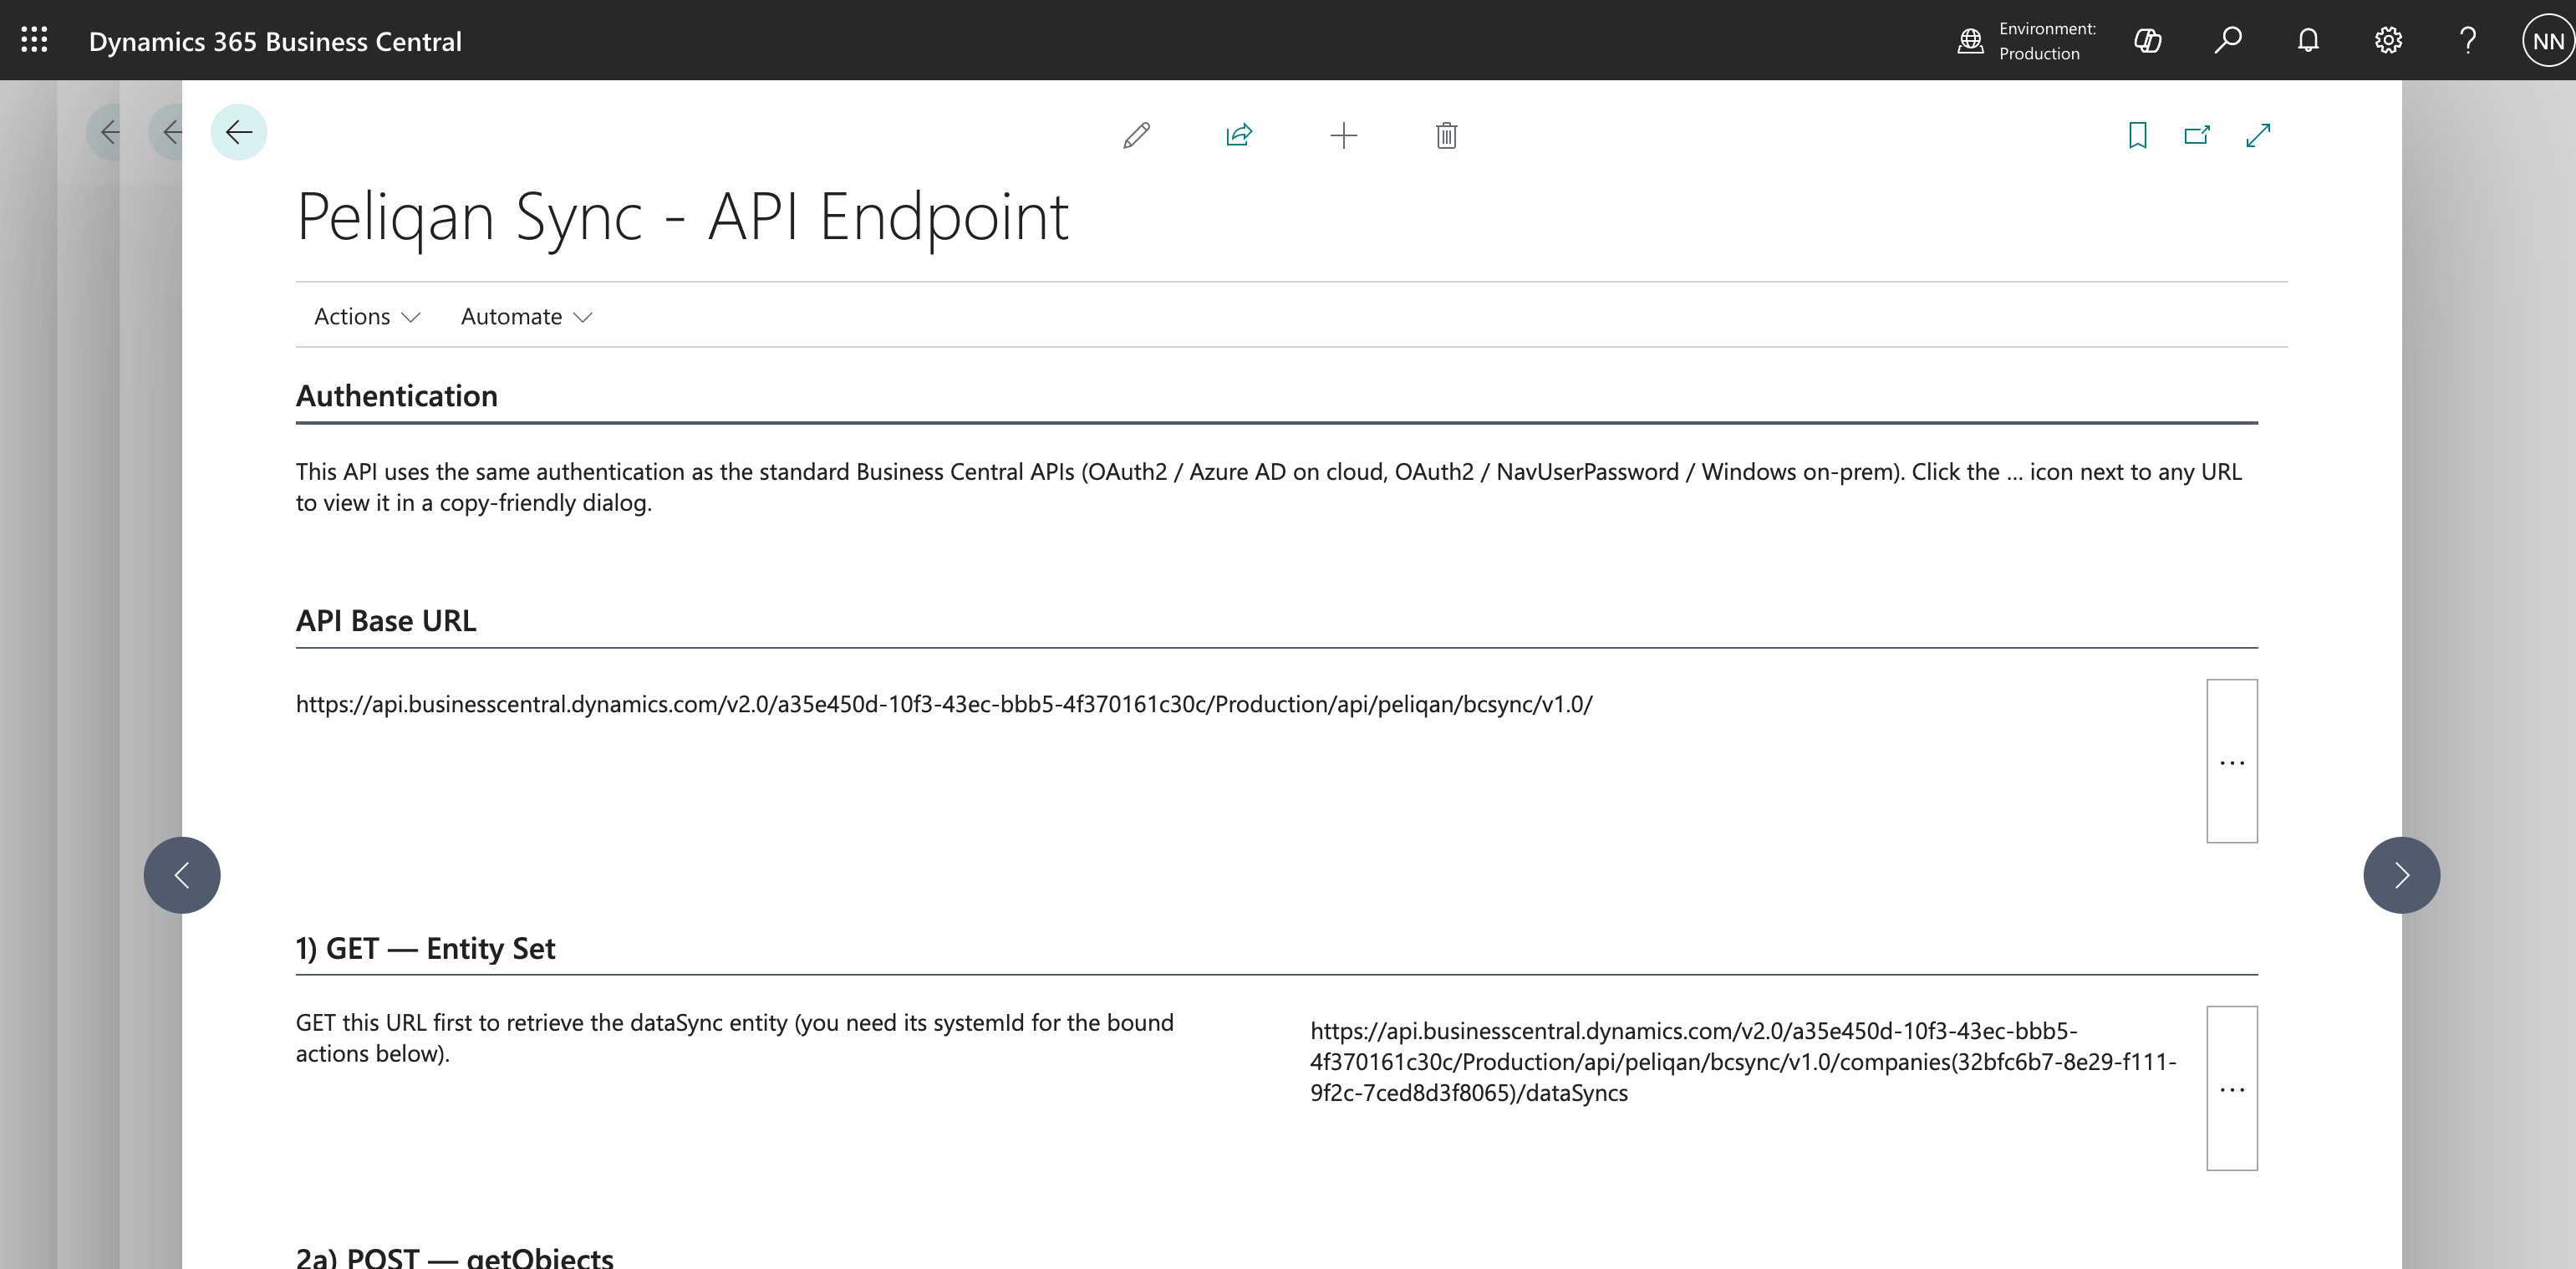Open the search magnifier in the top bar
This screenshot has height=1269, width=2576.
click(2228, 41)
